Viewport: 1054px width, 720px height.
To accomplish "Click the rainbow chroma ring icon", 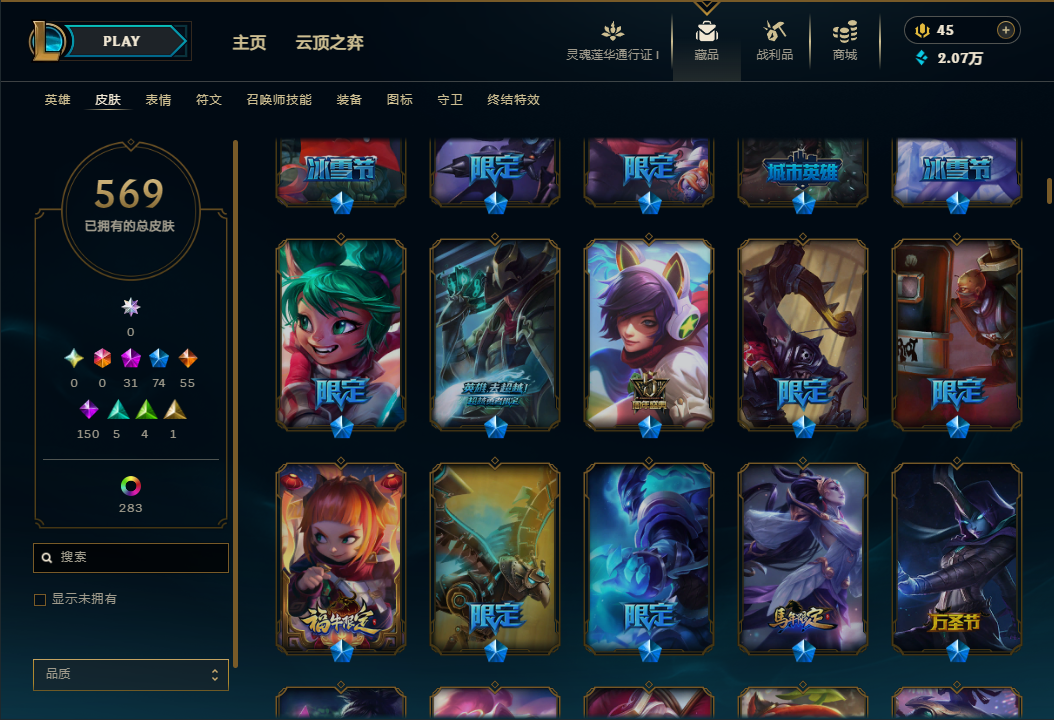I will click(x=130, y=485).
